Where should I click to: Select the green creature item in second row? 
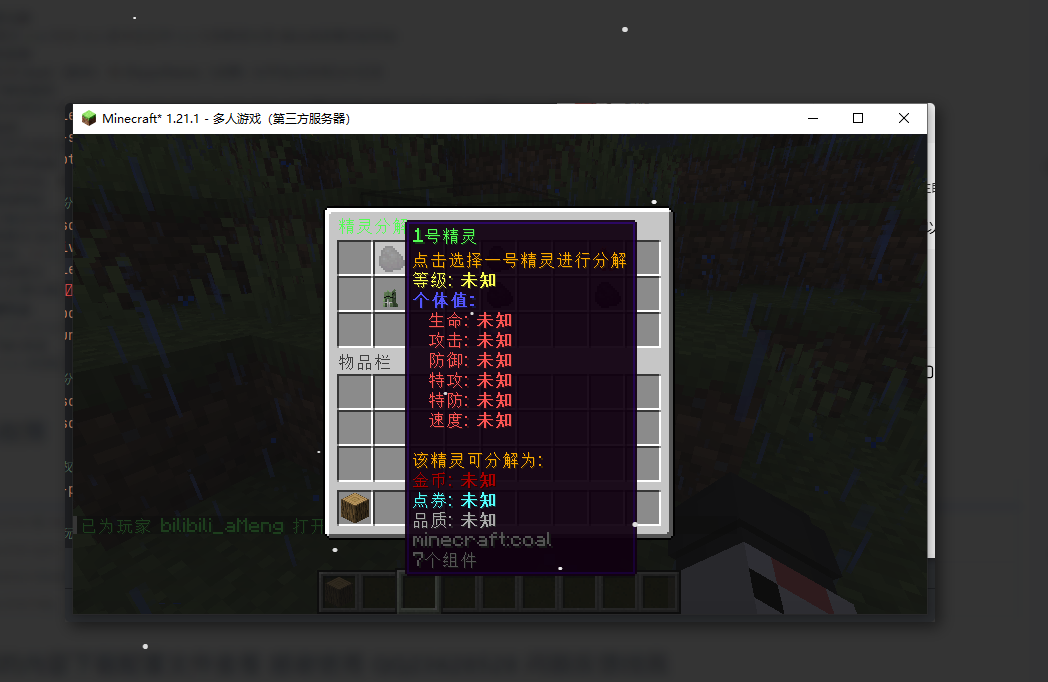[x=391, y=295]
